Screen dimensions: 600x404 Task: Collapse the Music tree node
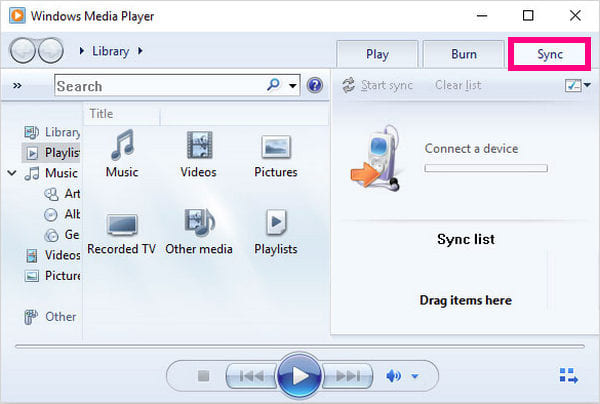(x=12, y=173)
